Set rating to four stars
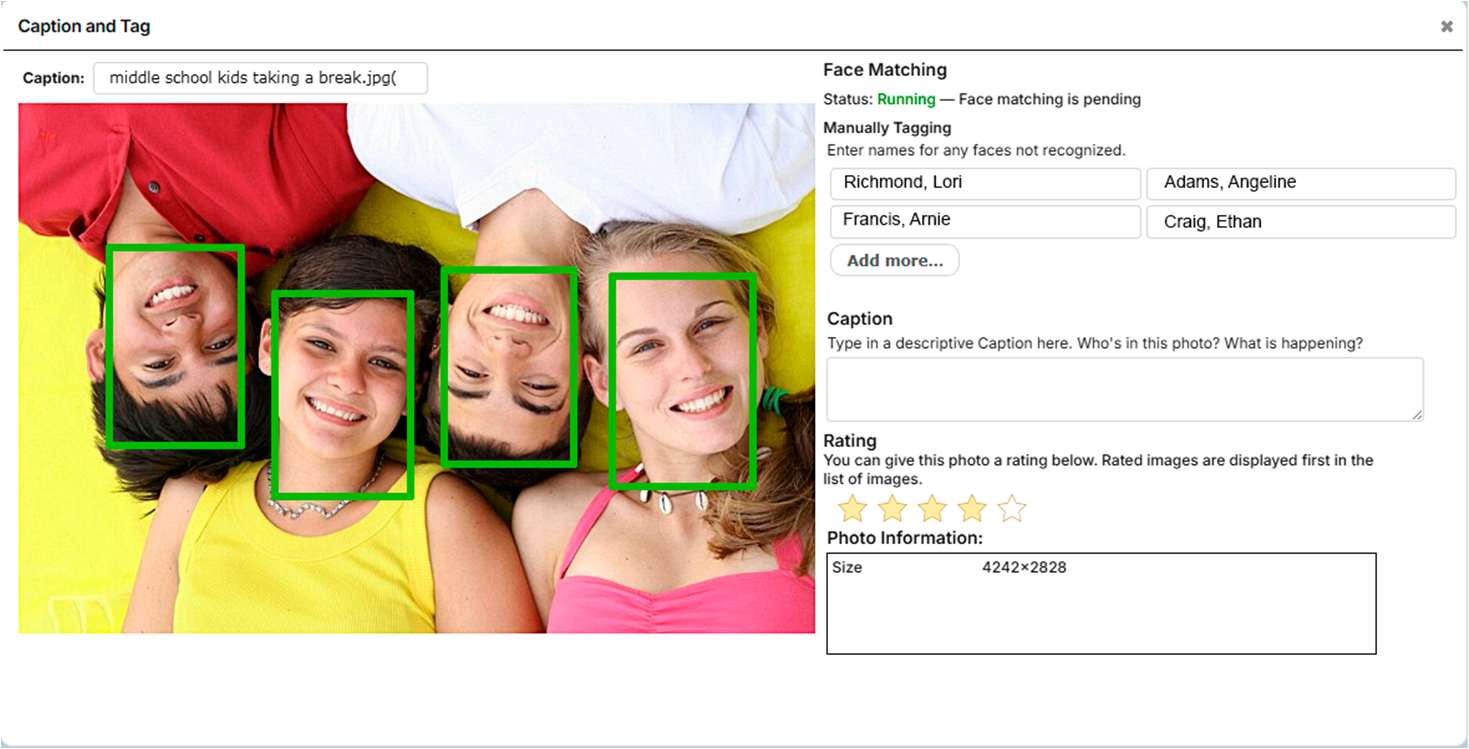1469x749 pixels. tap(972, 508)
